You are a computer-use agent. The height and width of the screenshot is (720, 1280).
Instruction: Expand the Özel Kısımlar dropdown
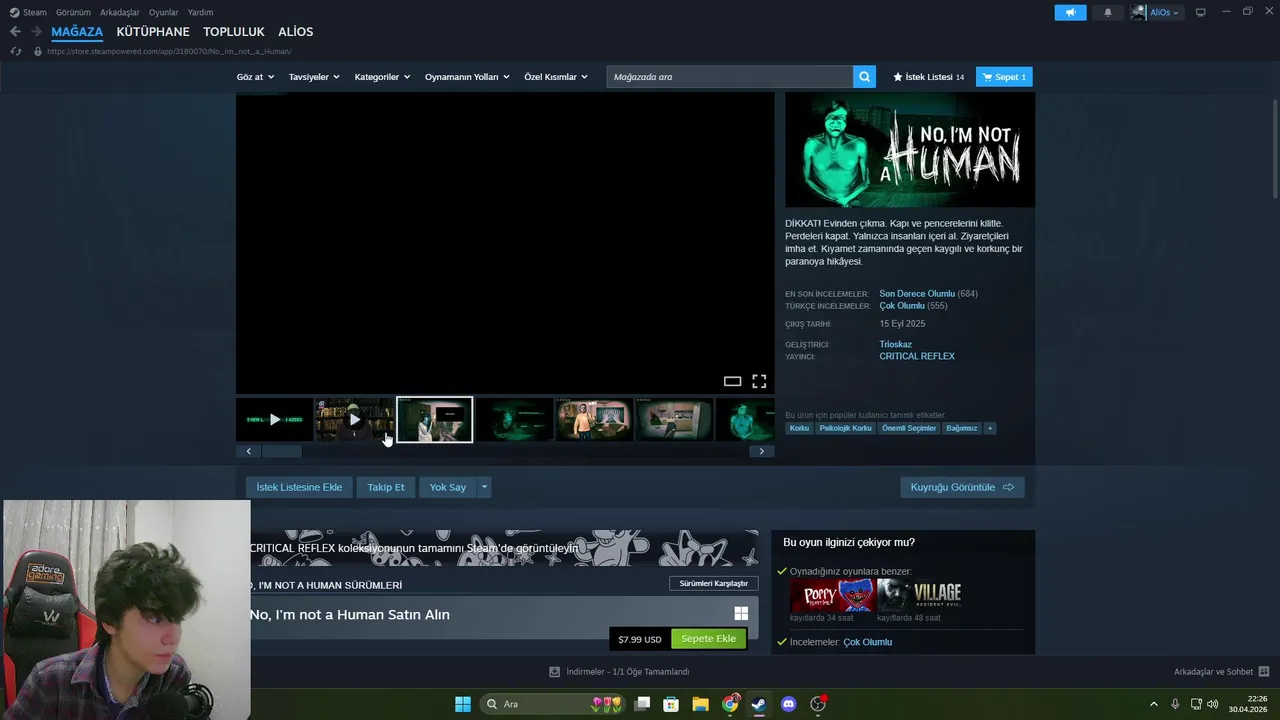(x=556, y=77)
